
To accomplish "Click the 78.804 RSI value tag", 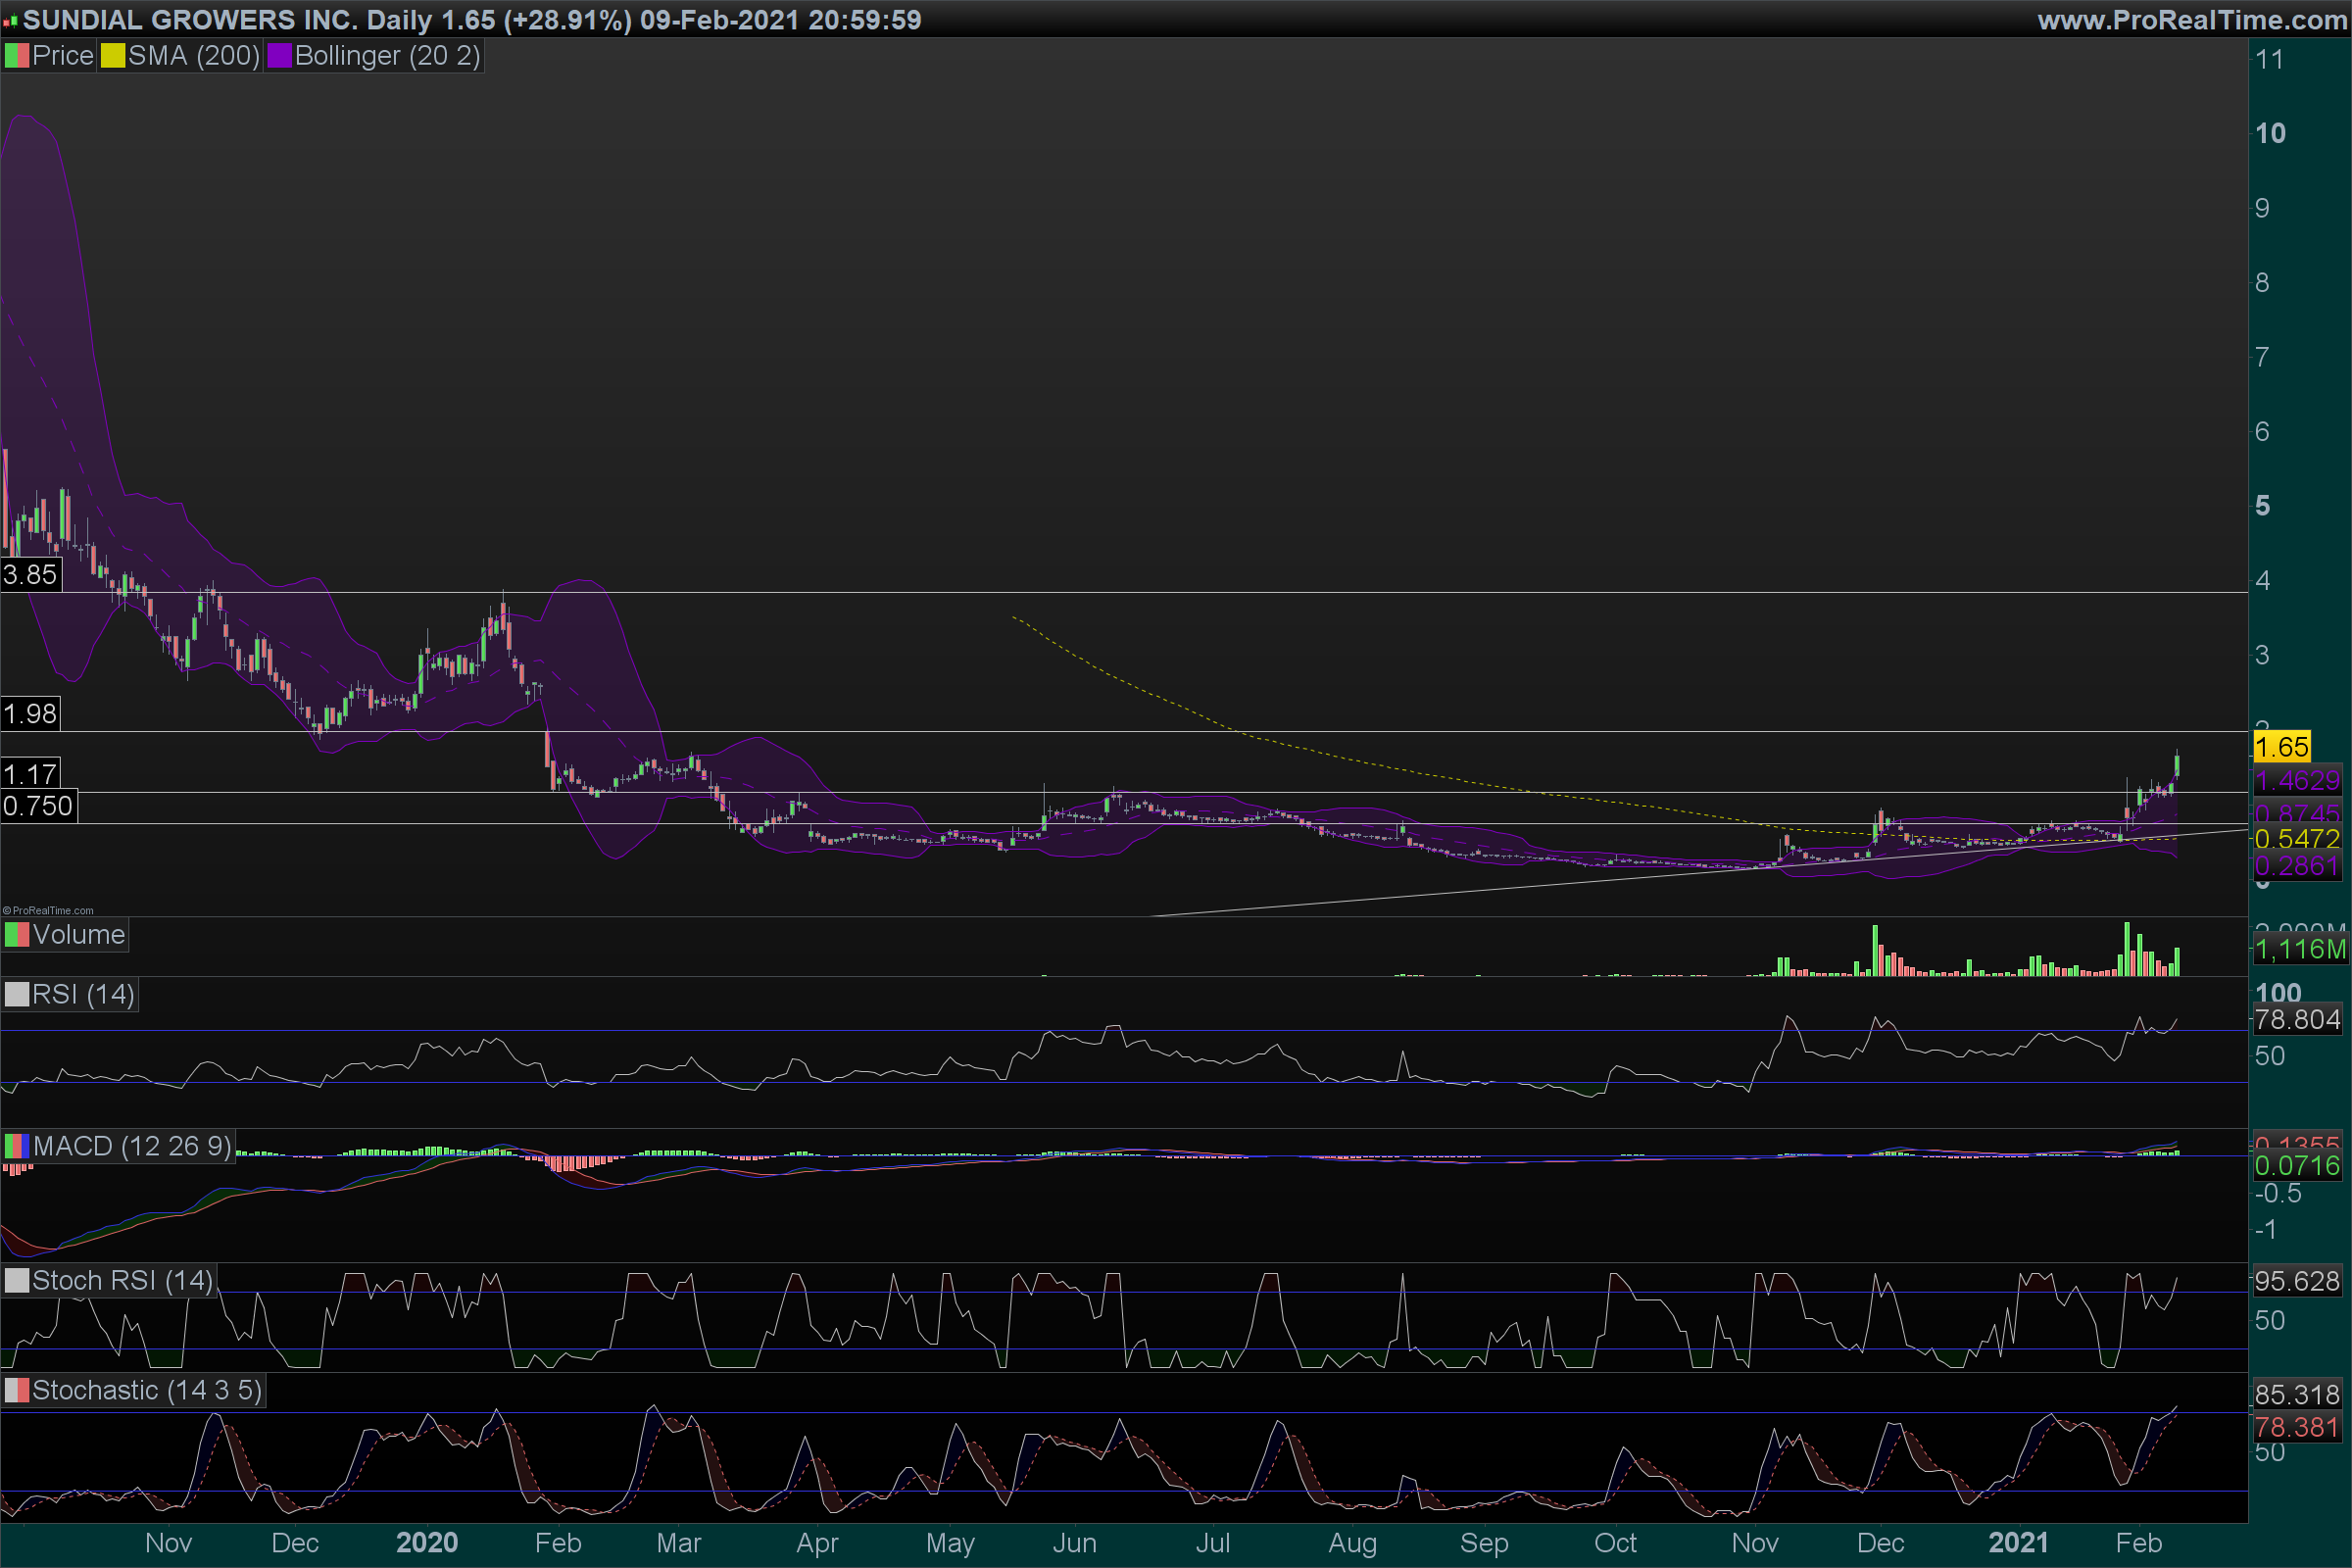I will point(2297,1020).
